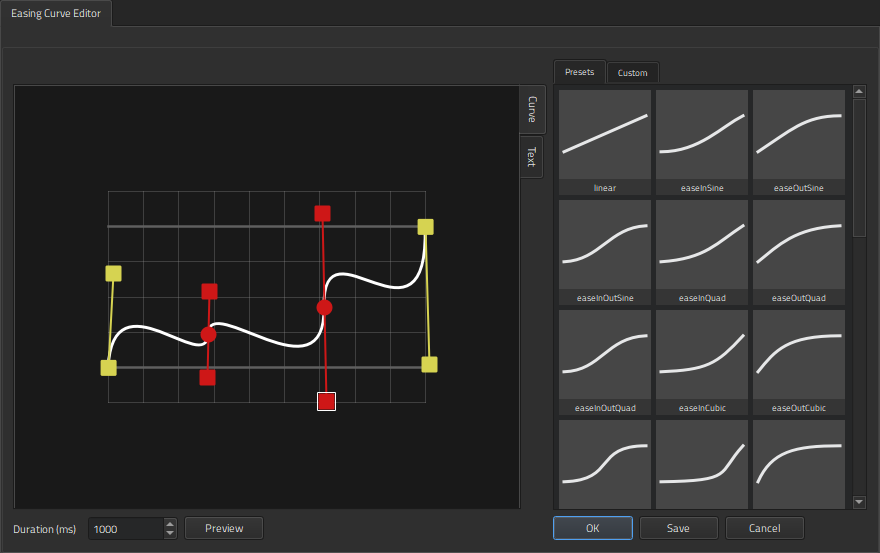This screenshot has width=880, height=553.
Task: Switch to the Custom tab
Action: click(632, 73)
